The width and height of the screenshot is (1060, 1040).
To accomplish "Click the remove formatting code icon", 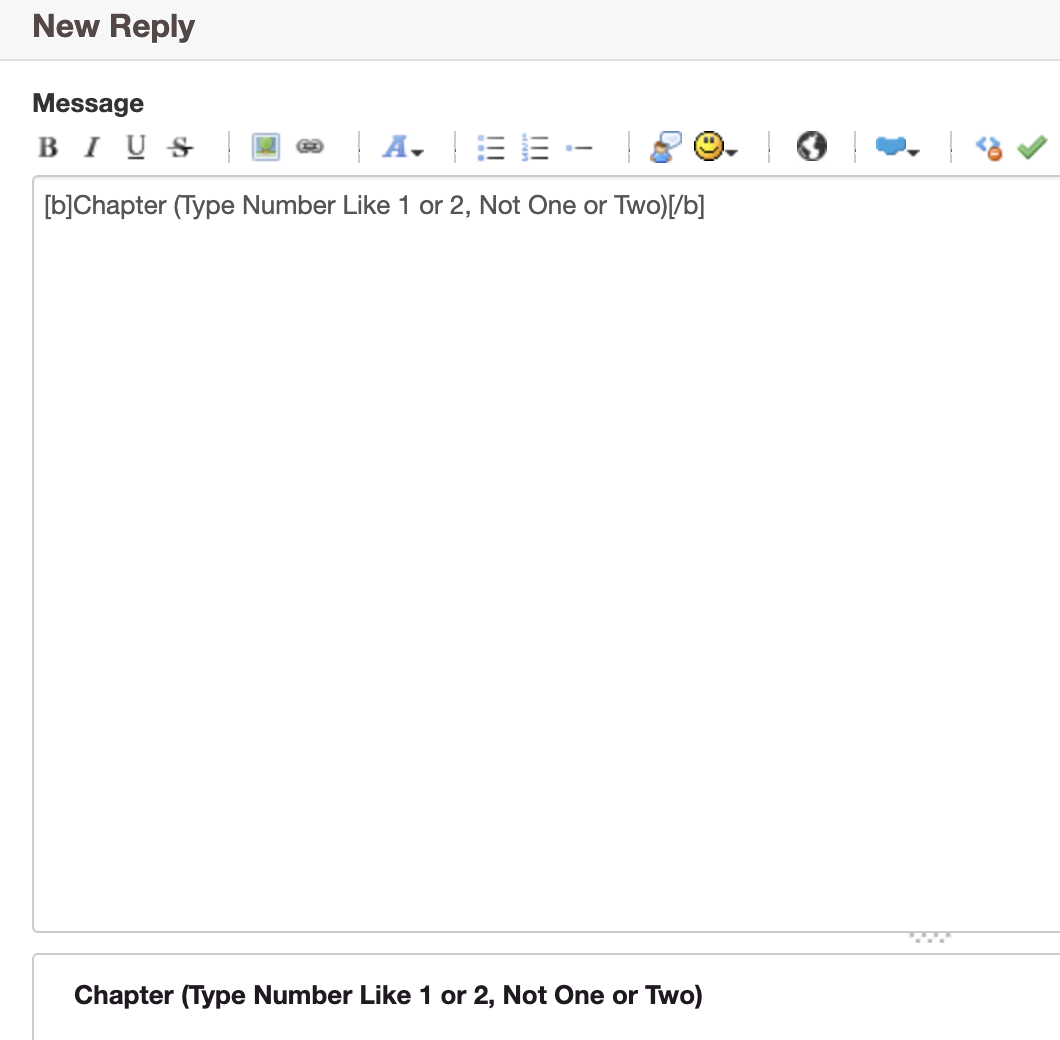I will point(988,148).
